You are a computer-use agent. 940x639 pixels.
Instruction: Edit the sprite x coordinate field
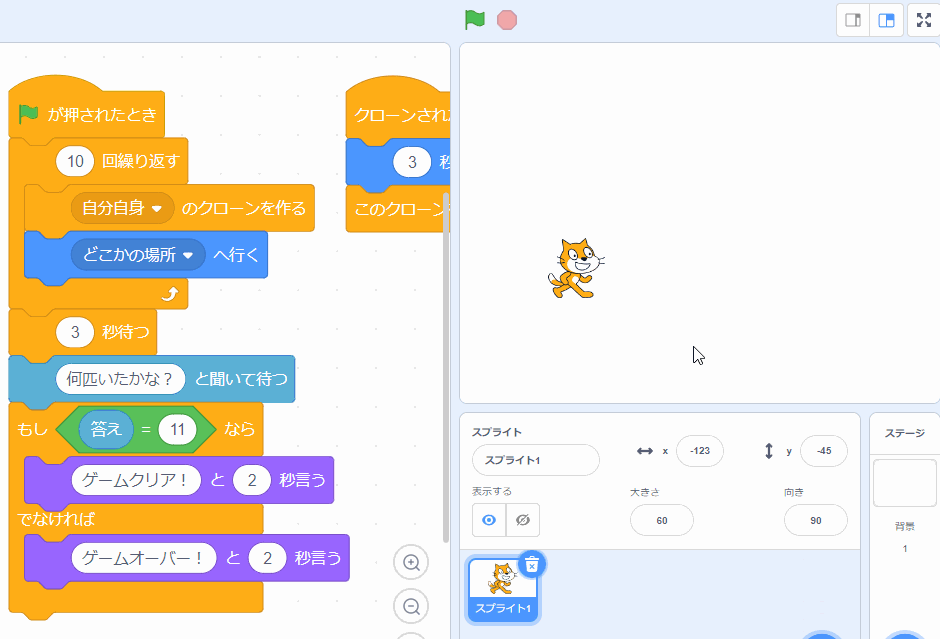[699, 451]
